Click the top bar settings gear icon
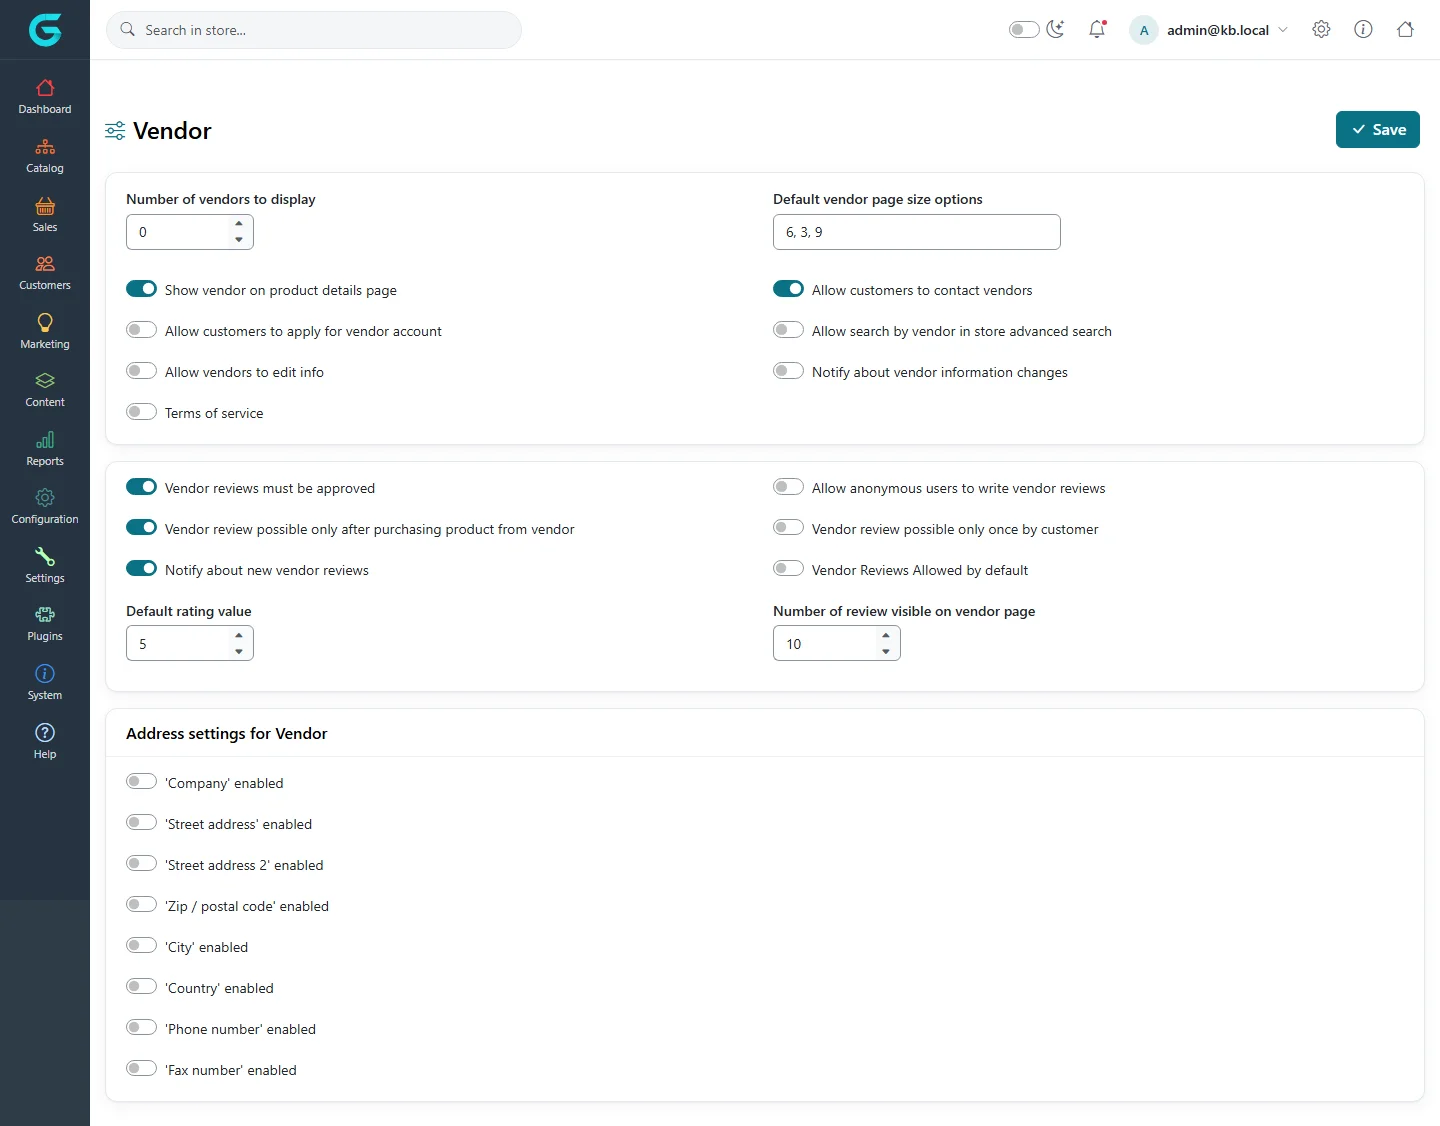Screen dimensions: 1440x1126 [x=1321, y=29]
